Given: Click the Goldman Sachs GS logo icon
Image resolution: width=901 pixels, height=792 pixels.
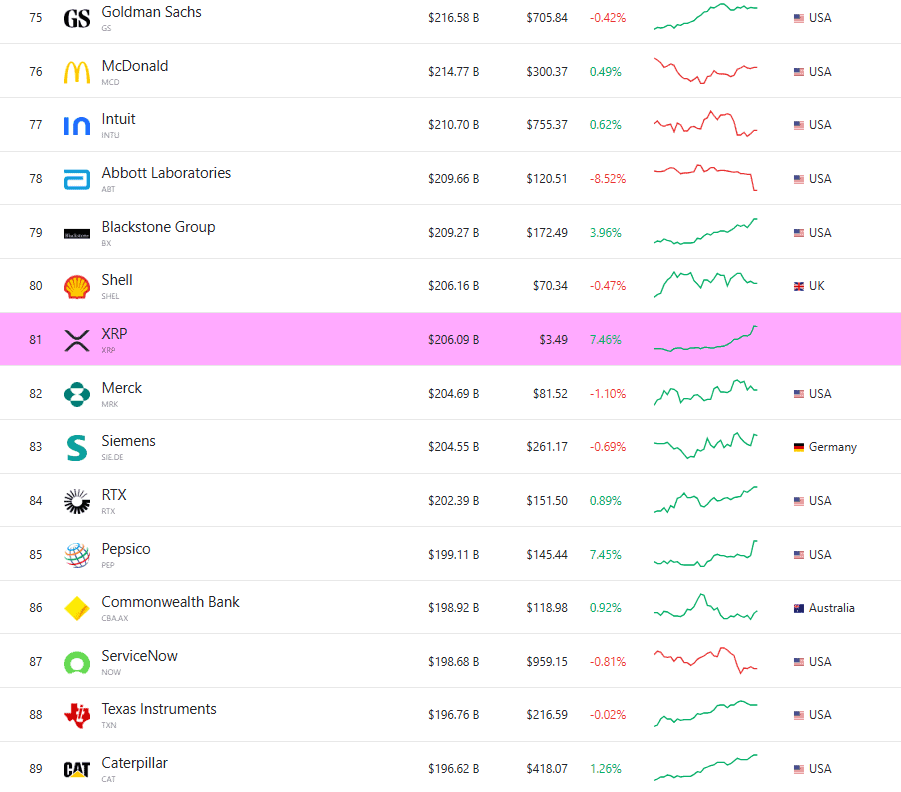Looking at the screenshot, I should pyautogui.click(x=76, y=18).
